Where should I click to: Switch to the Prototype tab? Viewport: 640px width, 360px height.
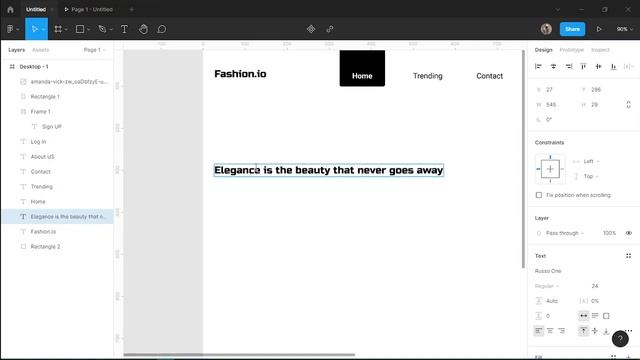[x=571, y=50]
